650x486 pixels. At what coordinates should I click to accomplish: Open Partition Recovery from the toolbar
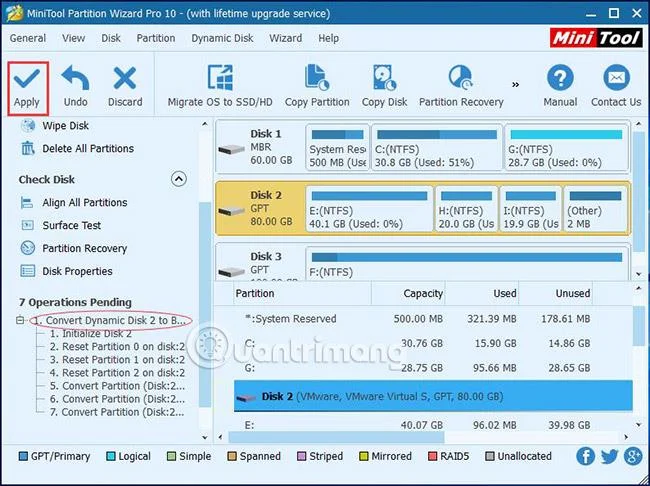click(461, 86)
